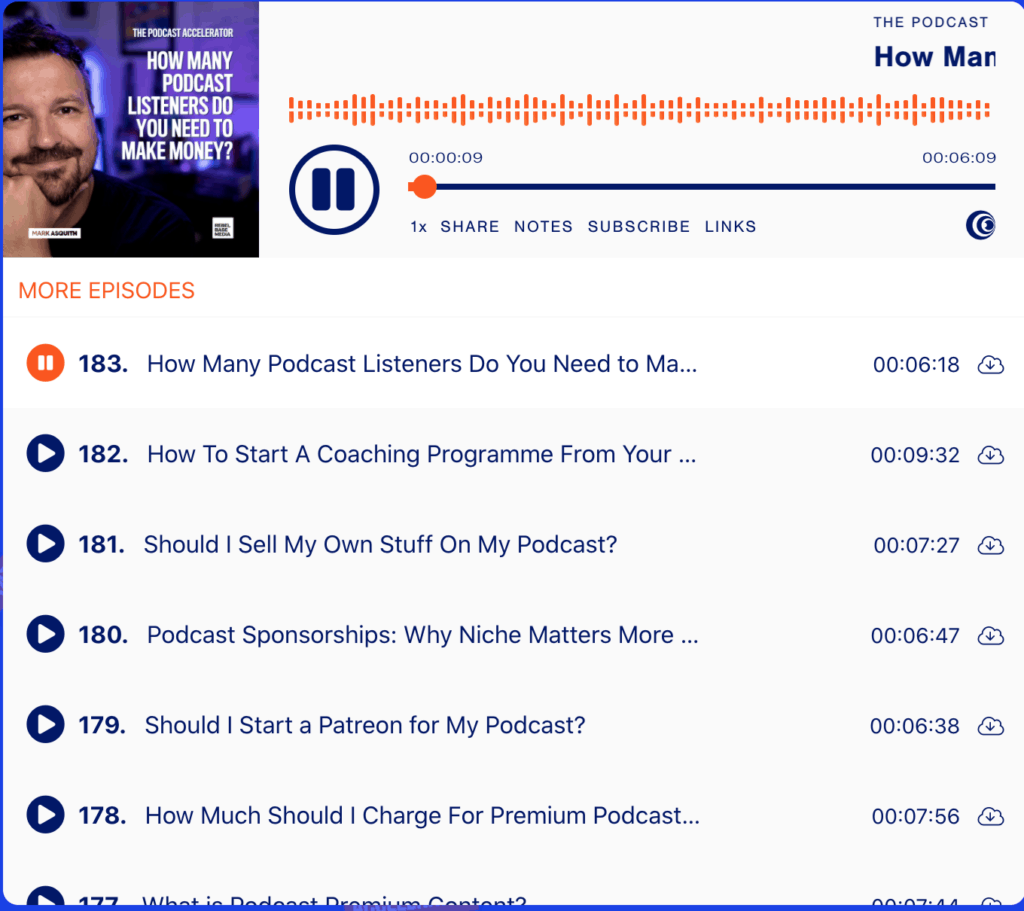Click the episode artwork thumbnail
This screenshot has height=911, width=1024.
coord(130,130)
